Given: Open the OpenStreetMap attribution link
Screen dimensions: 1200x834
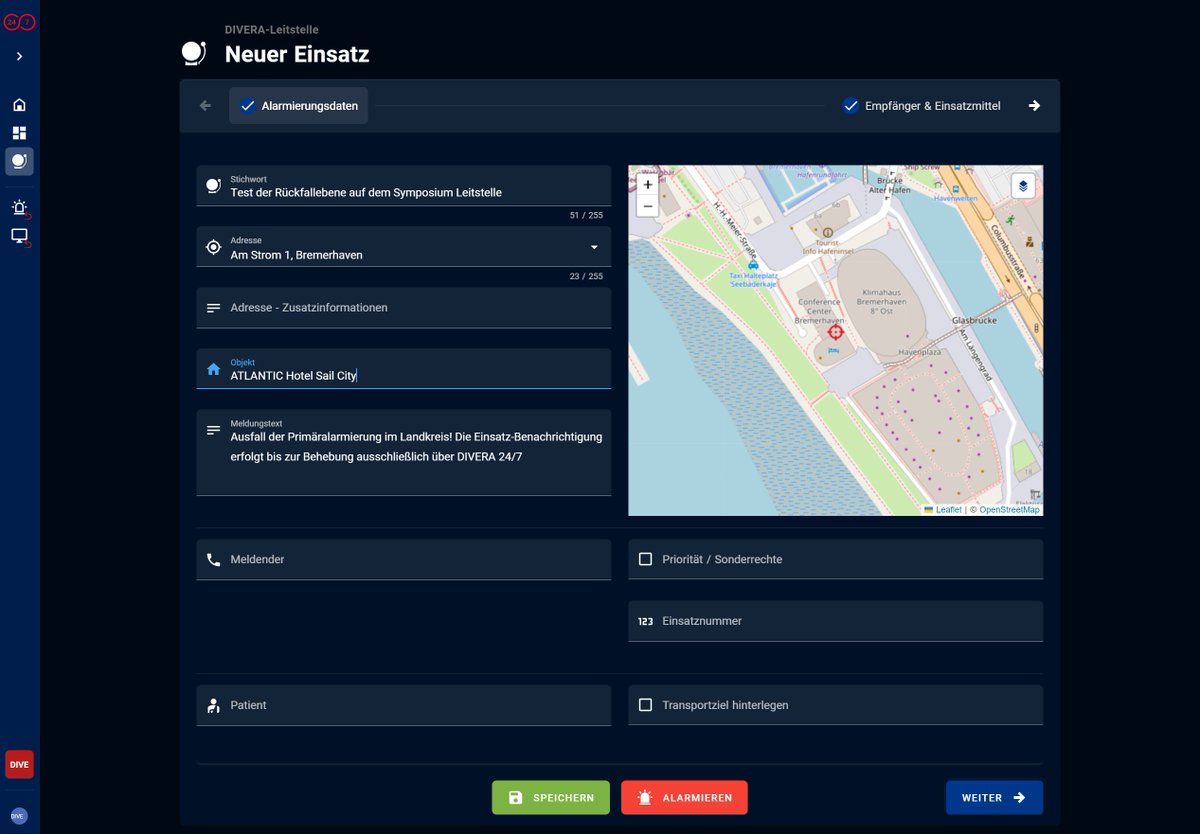Looking at the screenshot, I should pos(1009,510).
